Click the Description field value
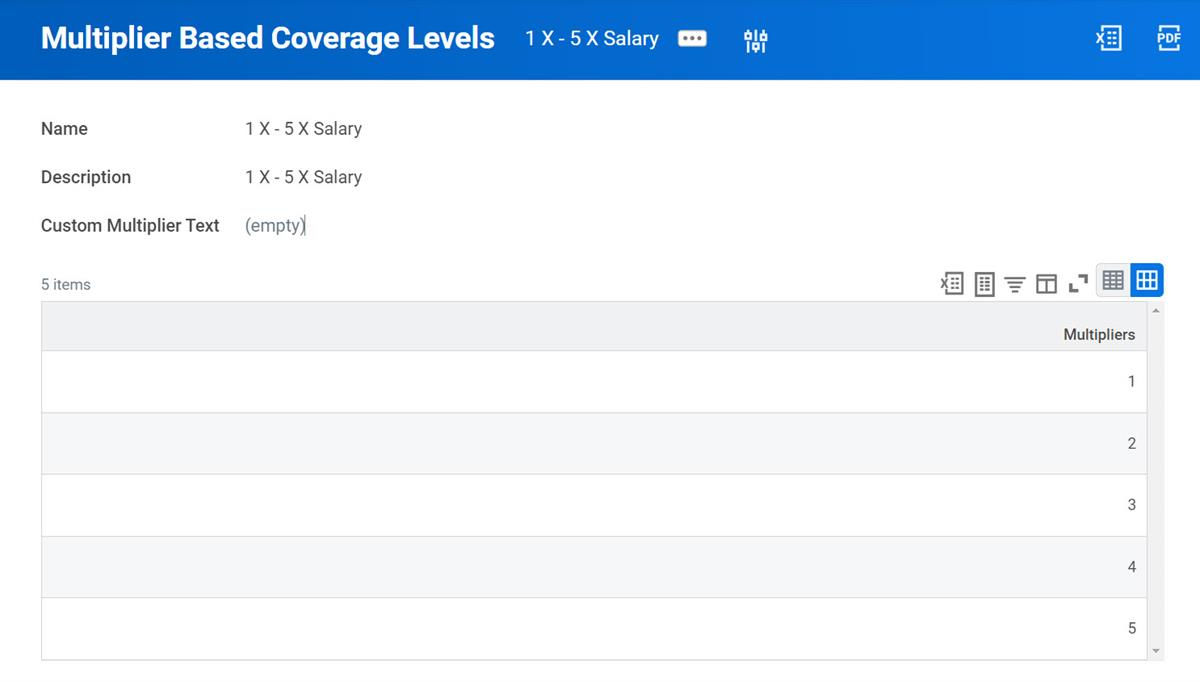The height and width of the screenshot is (682, 1200). point(303,177)
